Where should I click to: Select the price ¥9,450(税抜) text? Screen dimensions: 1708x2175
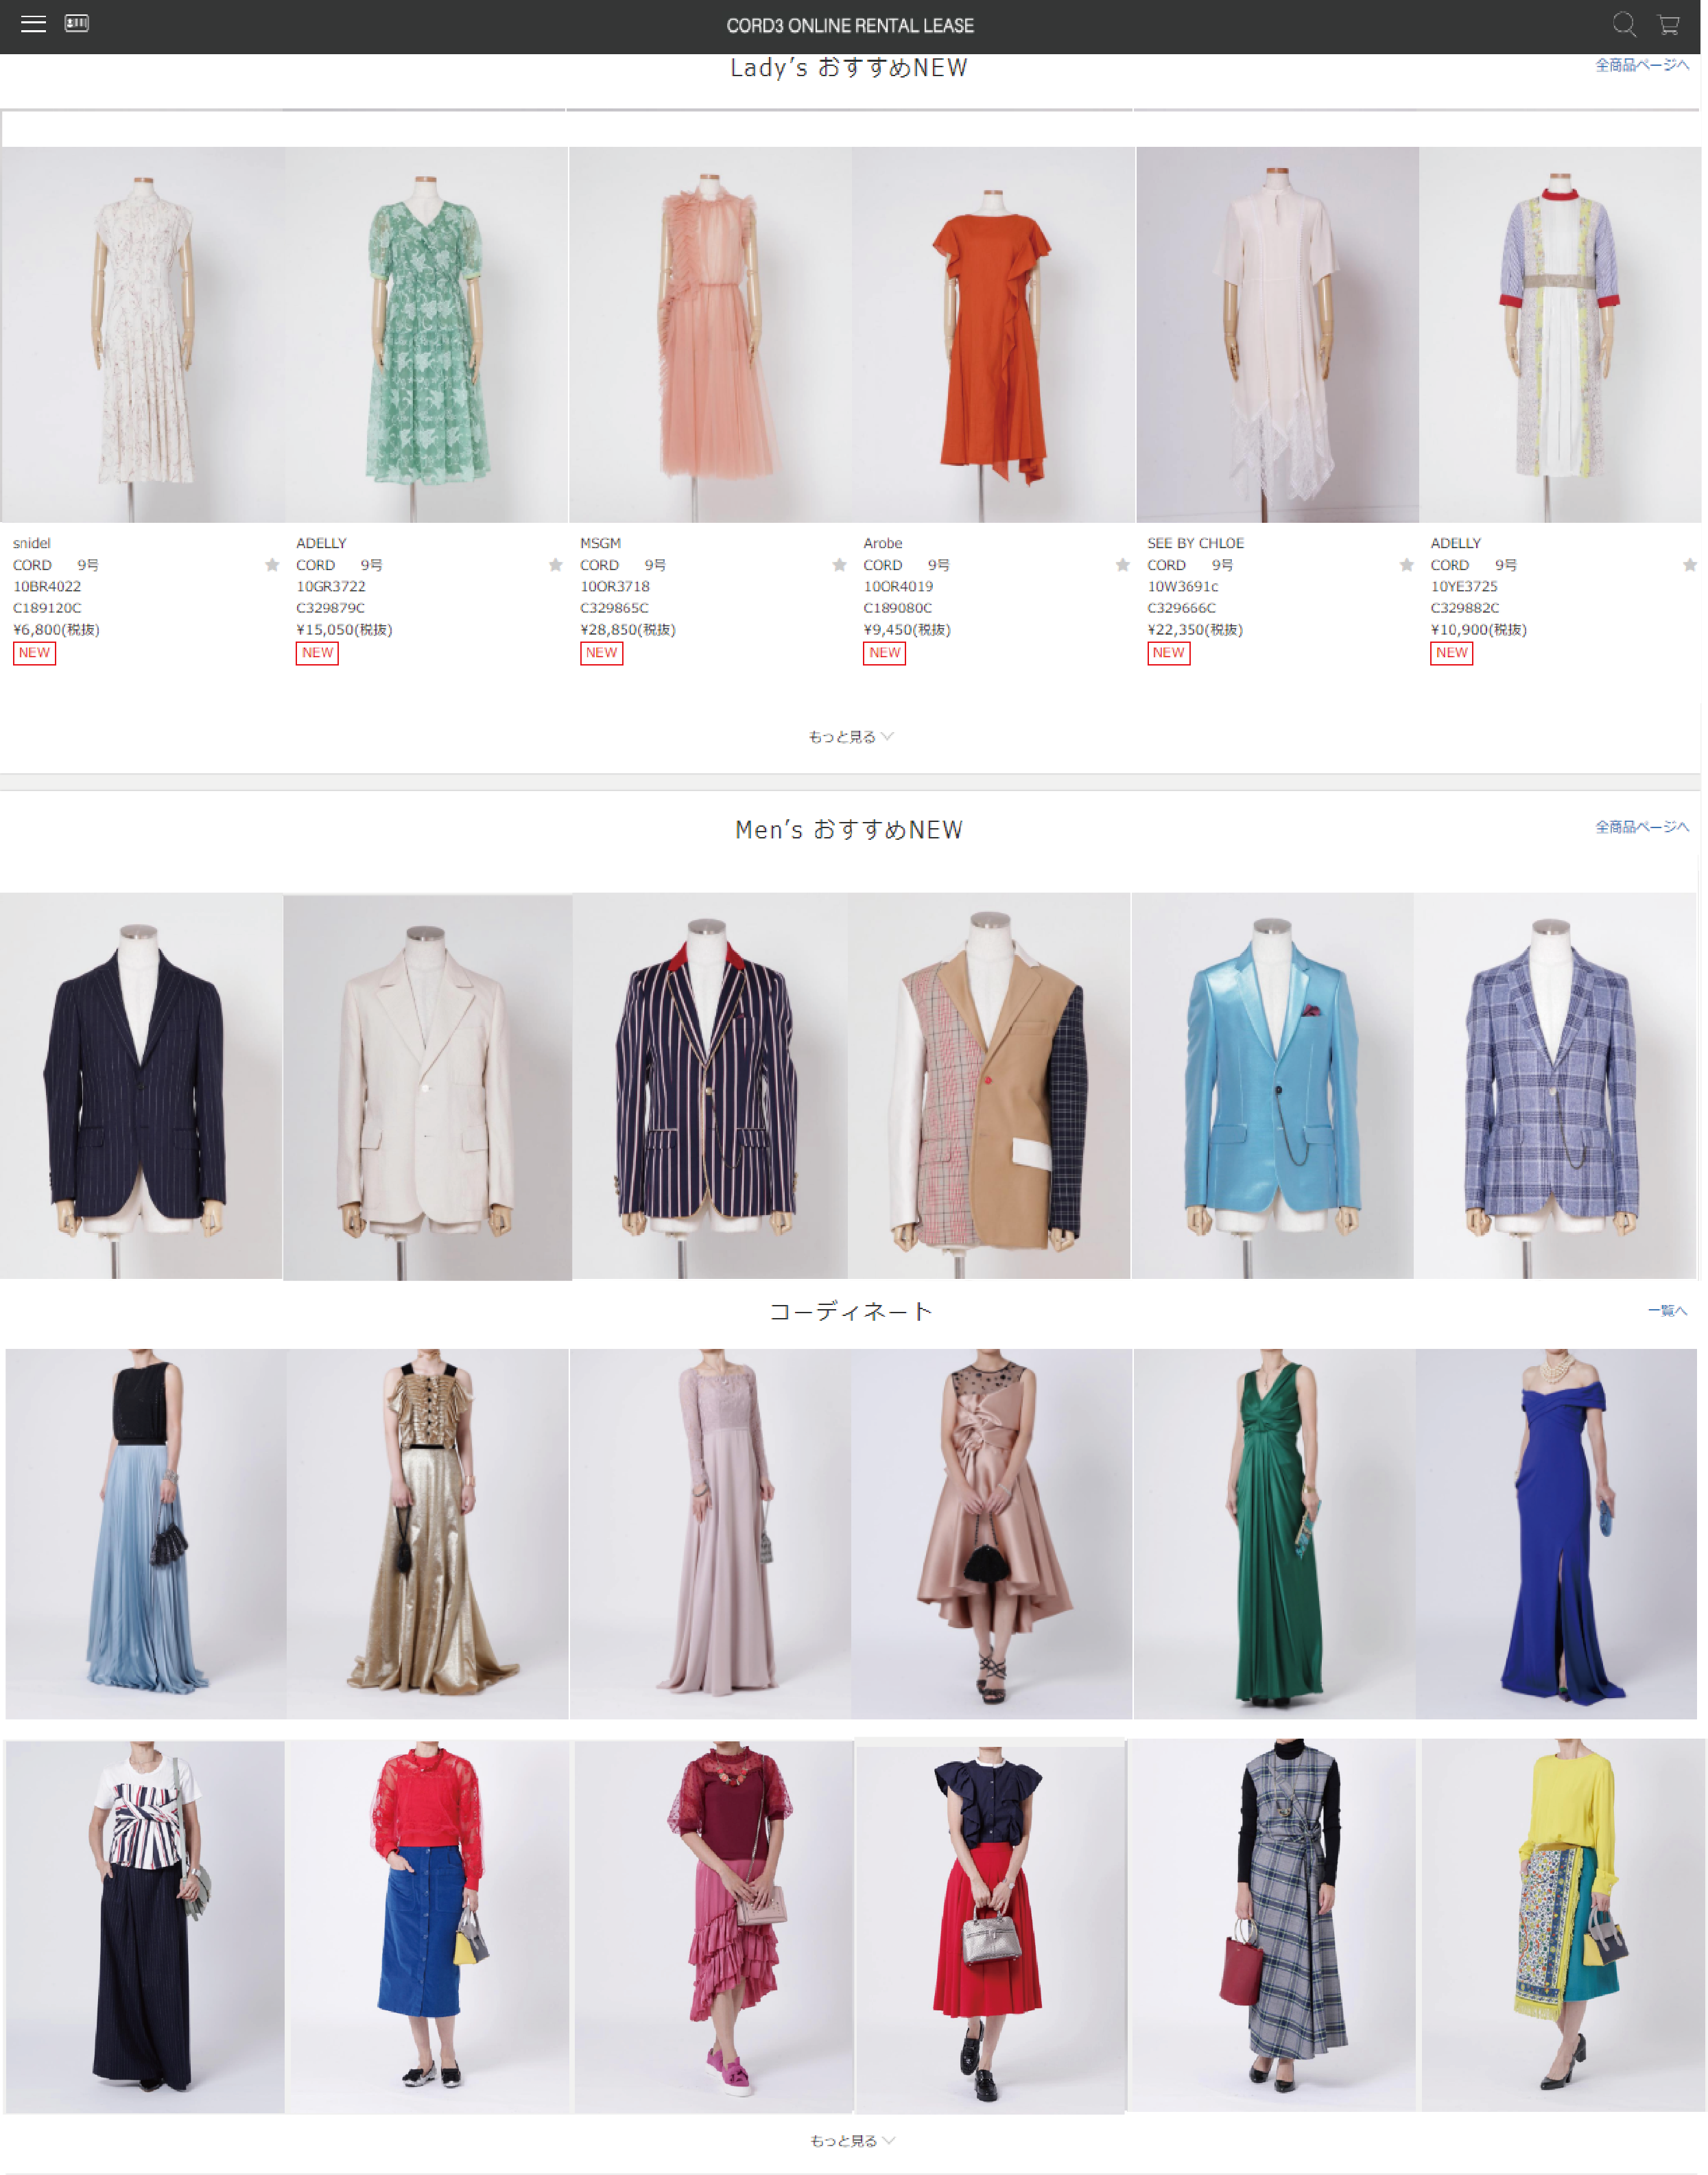click(907, 630)
